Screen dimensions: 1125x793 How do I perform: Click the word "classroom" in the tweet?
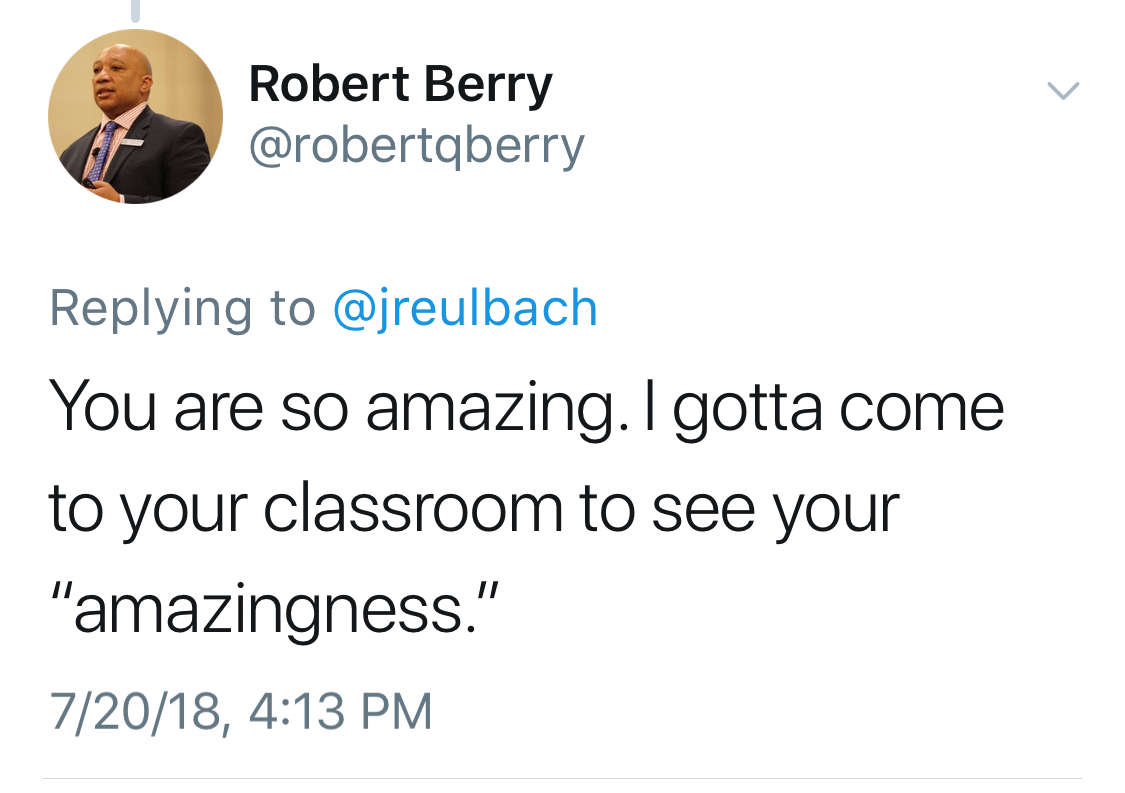click(x=413, y=509)
